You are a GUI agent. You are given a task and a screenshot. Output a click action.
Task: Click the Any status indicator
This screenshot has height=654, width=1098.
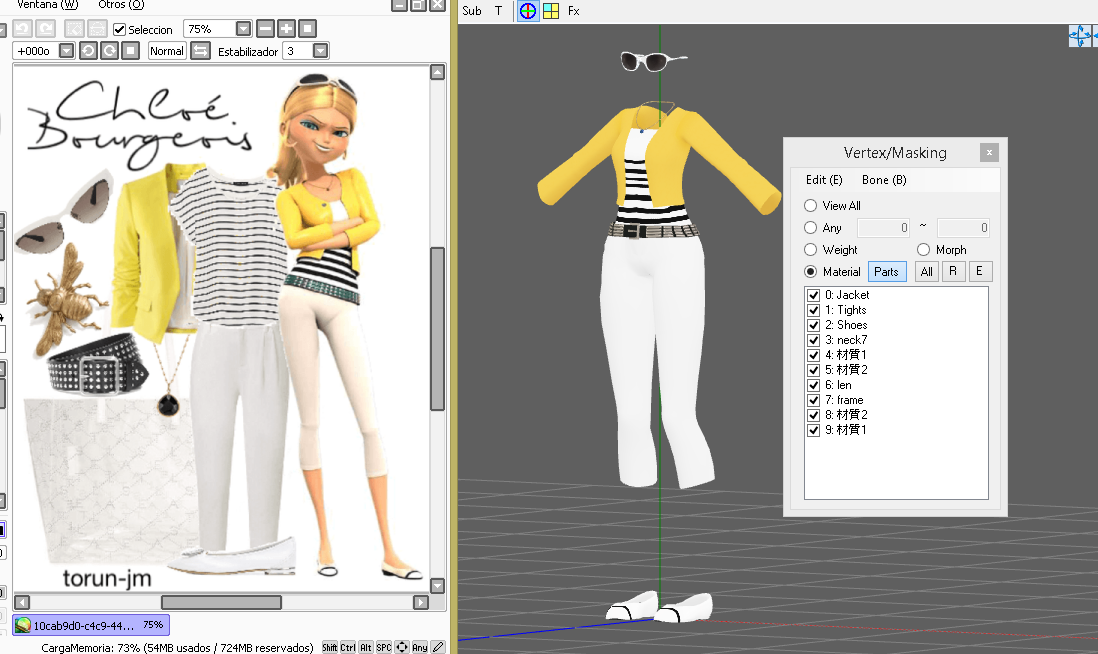click(419, 648)
